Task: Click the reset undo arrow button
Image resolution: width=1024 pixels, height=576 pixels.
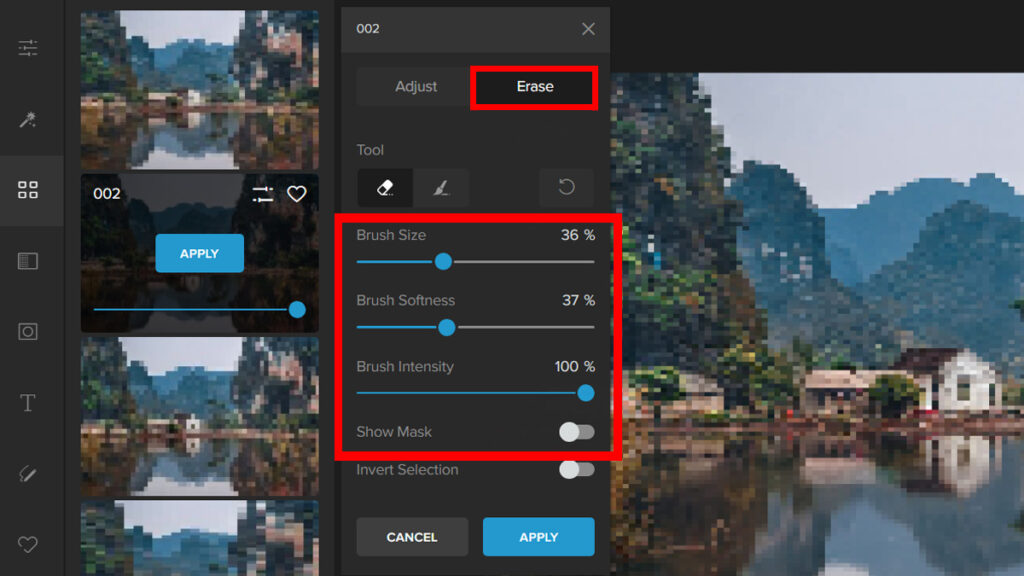Action: pos(566,188)
